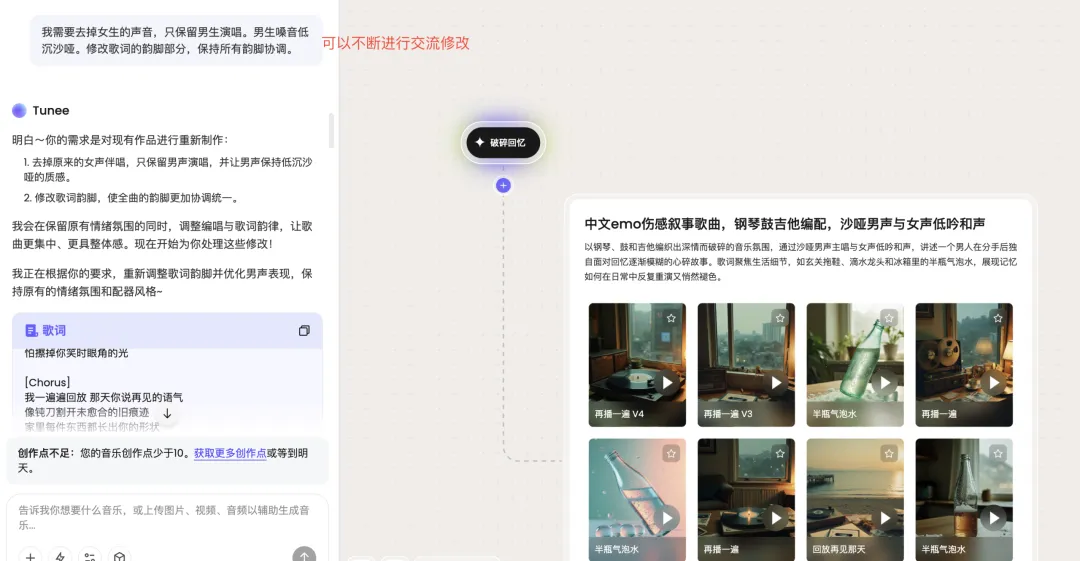Play the 再播一遍 V3 track
Image resolution: width=1080 pixels, height=561 pixels.
click(x=776, y=382)
